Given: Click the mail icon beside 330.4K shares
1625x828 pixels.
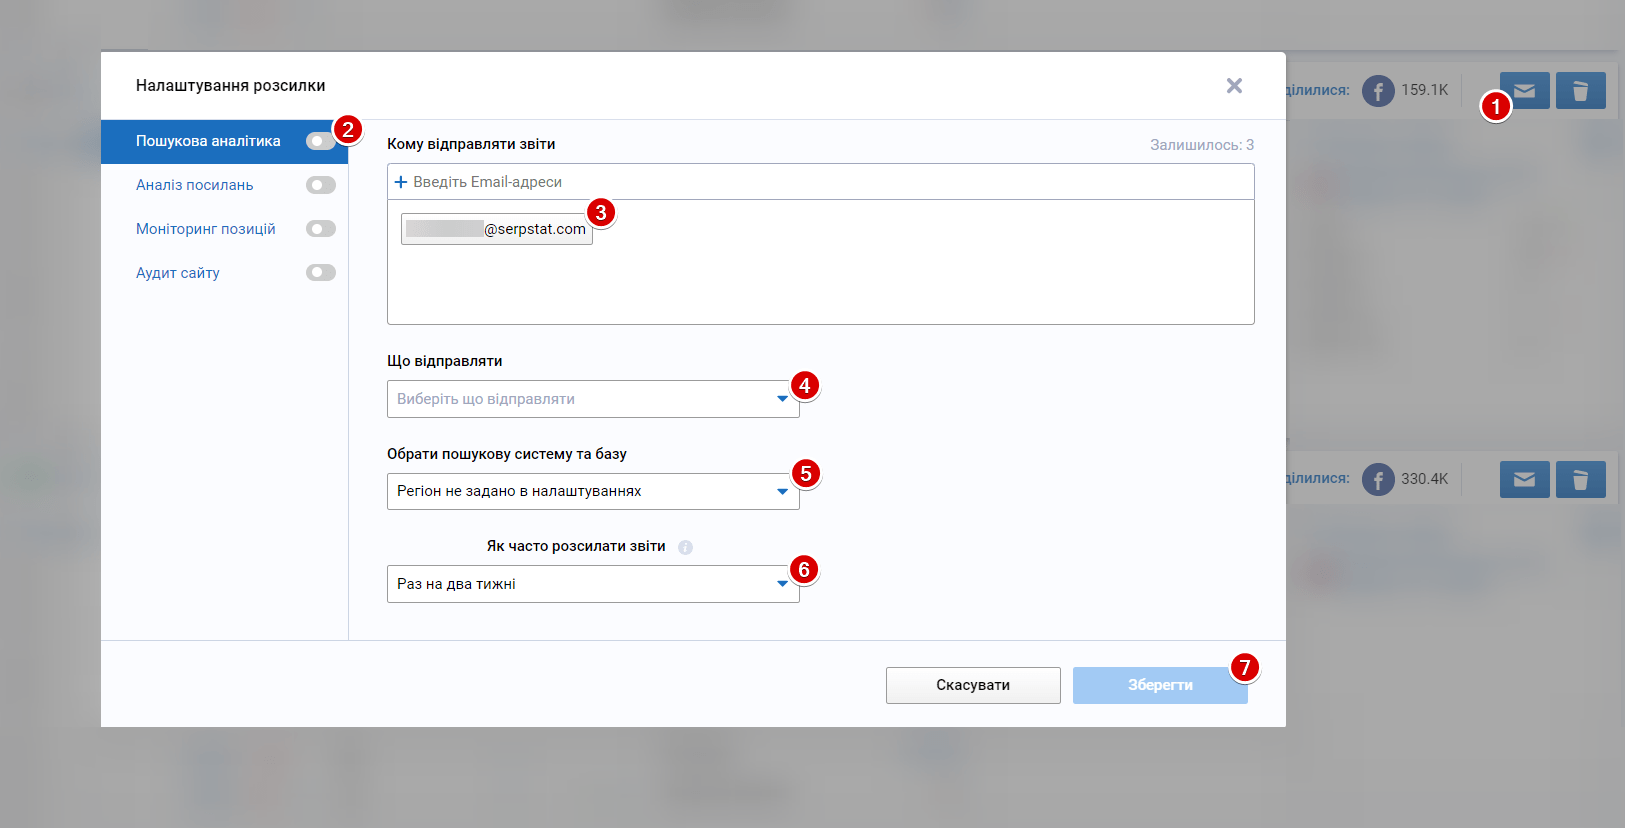Looking at the screenshot, I should point(1524,480).
